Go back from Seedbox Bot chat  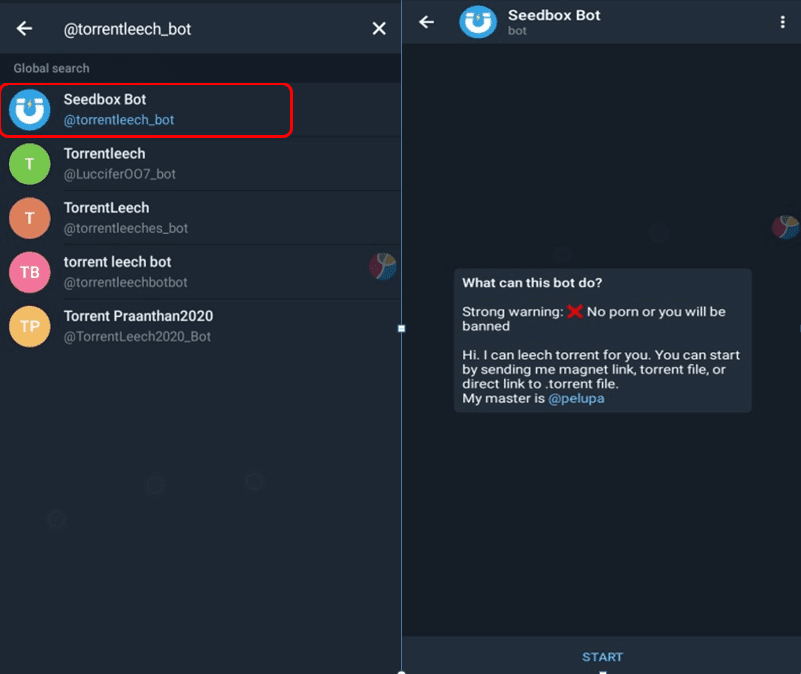[427, 22]
